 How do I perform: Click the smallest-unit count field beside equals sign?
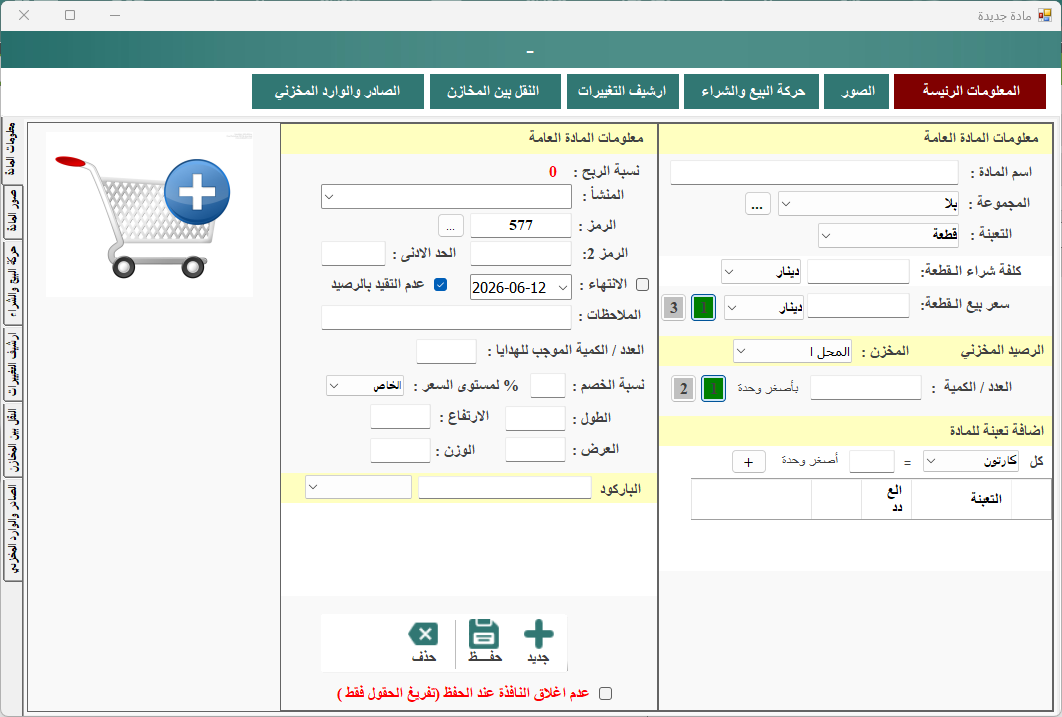[872, 461]
